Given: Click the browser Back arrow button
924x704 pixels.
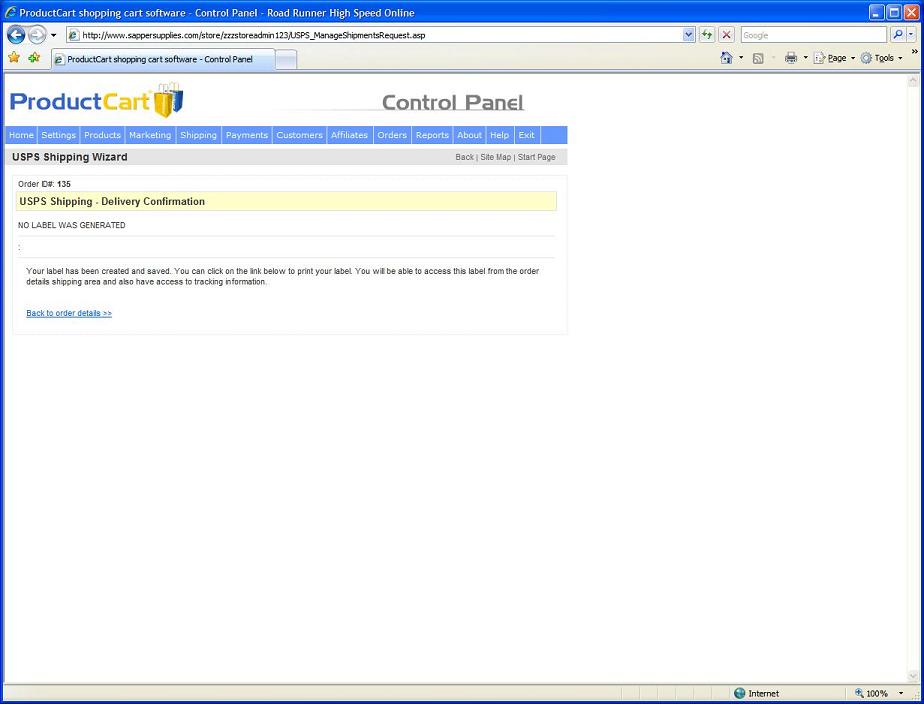Looking at the screenshot, I should 16,35.
